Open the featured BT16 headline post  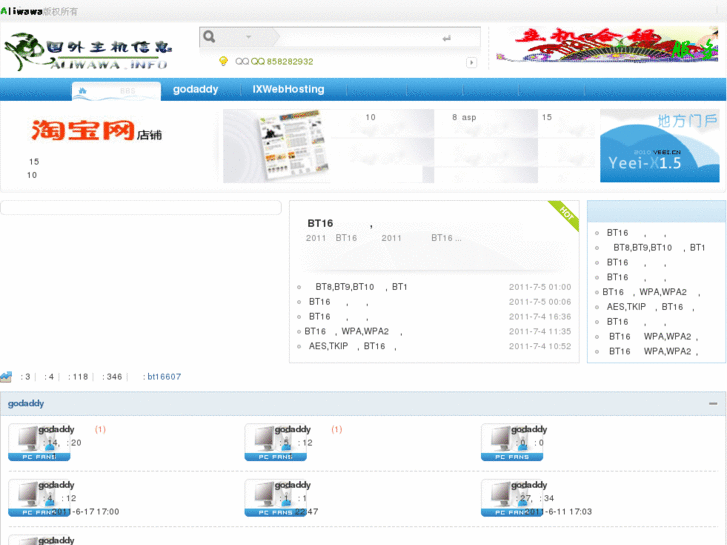340,224
